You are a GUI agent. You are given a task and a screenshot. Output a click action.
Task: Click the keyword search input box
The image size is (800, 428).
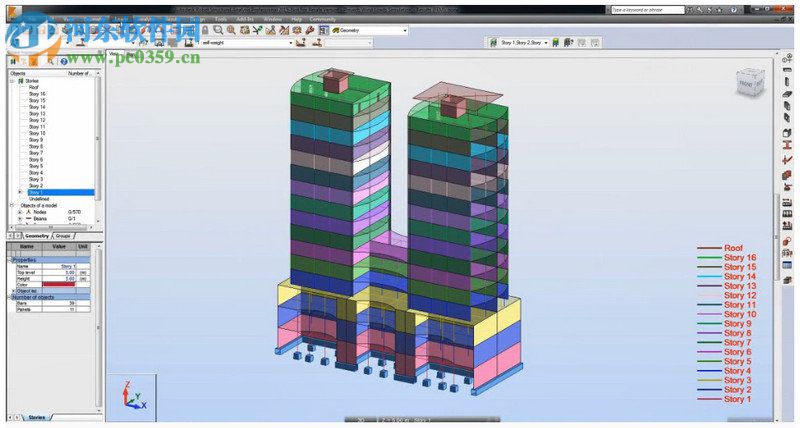point(647,10)
